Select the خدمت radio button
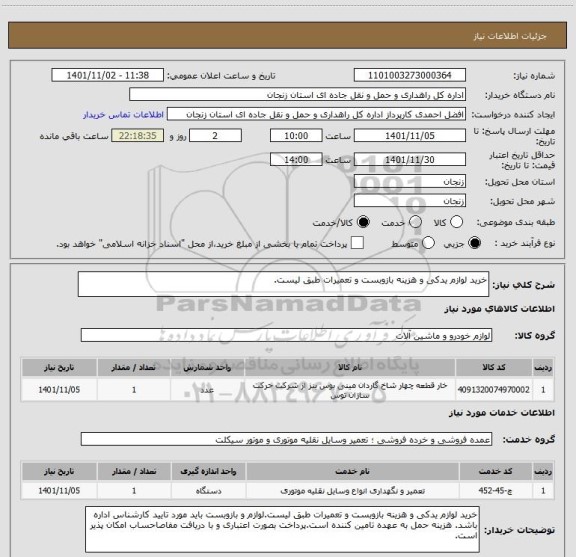This screenshot has height=557, width=576. click(415, 222)
